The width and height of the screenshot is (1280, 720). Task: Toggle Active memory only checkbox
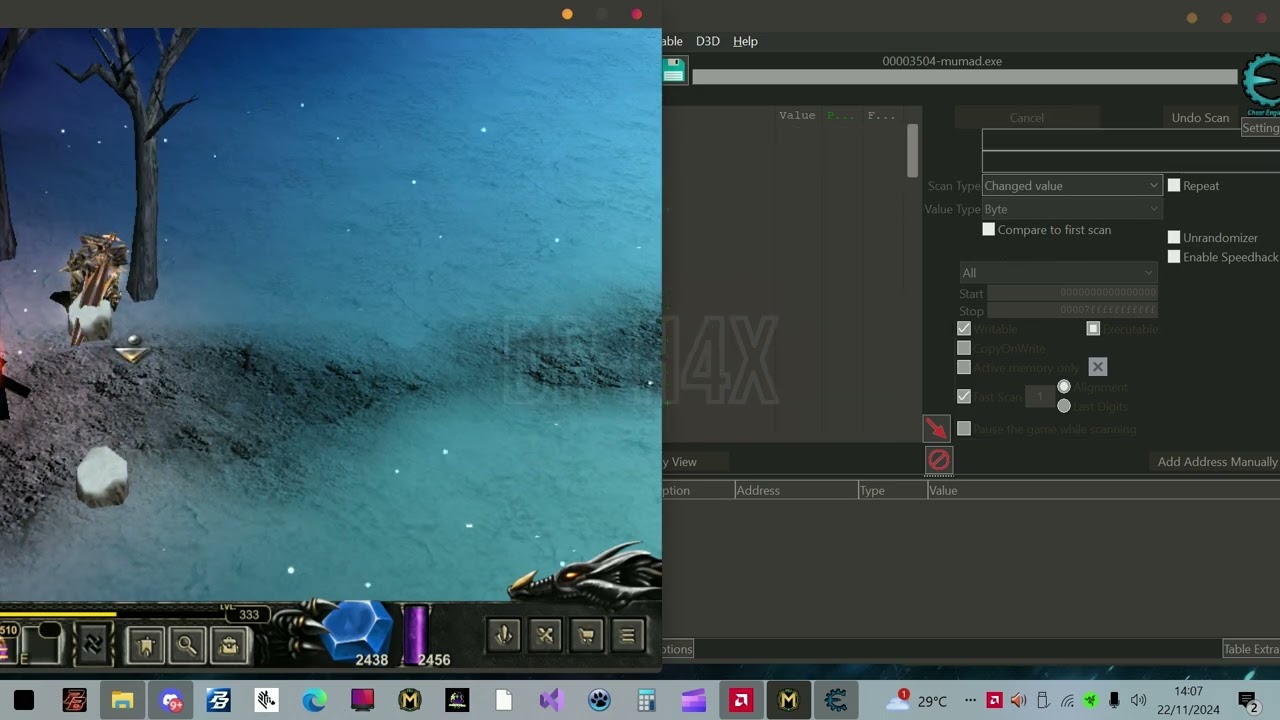coord(964,367)
